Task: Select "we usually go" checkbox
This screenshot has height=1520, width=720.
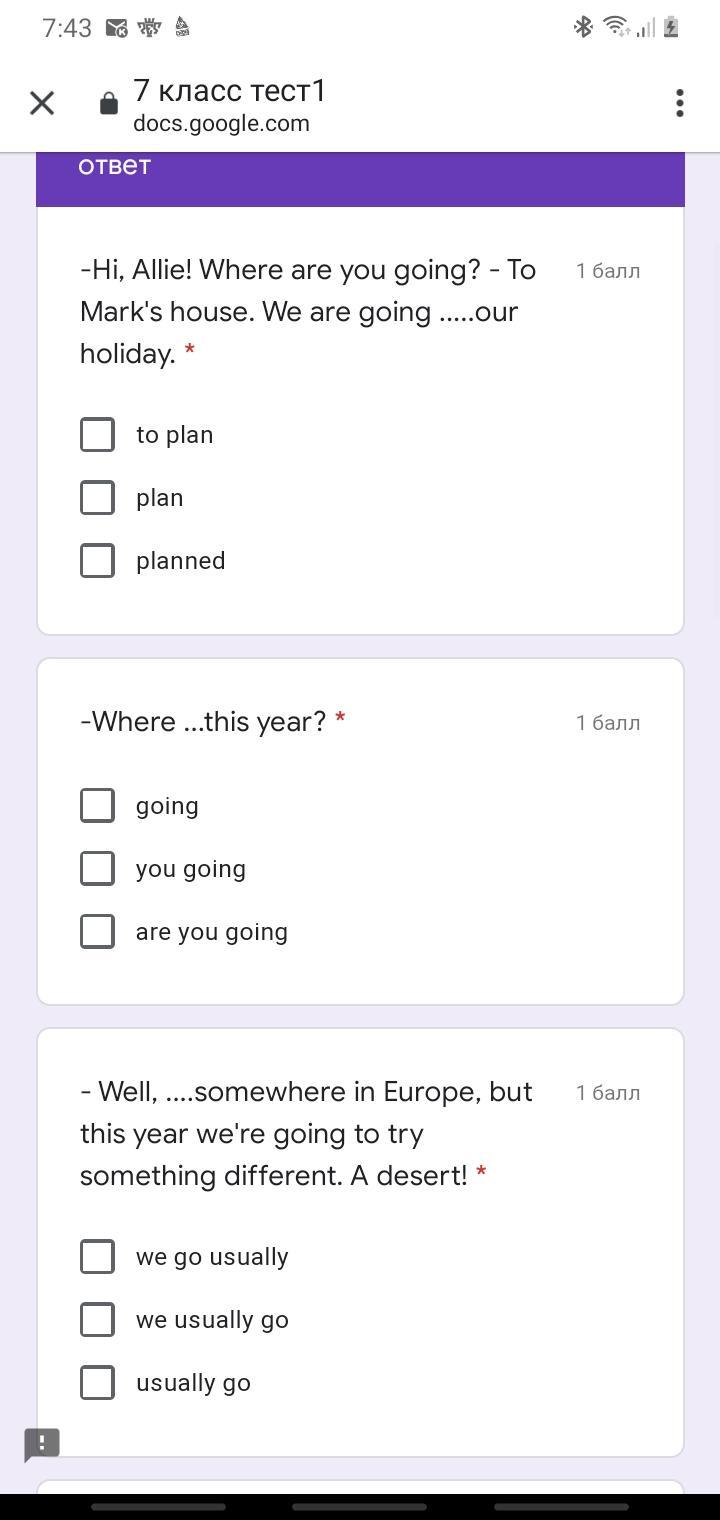Action: click(97, 1320)
